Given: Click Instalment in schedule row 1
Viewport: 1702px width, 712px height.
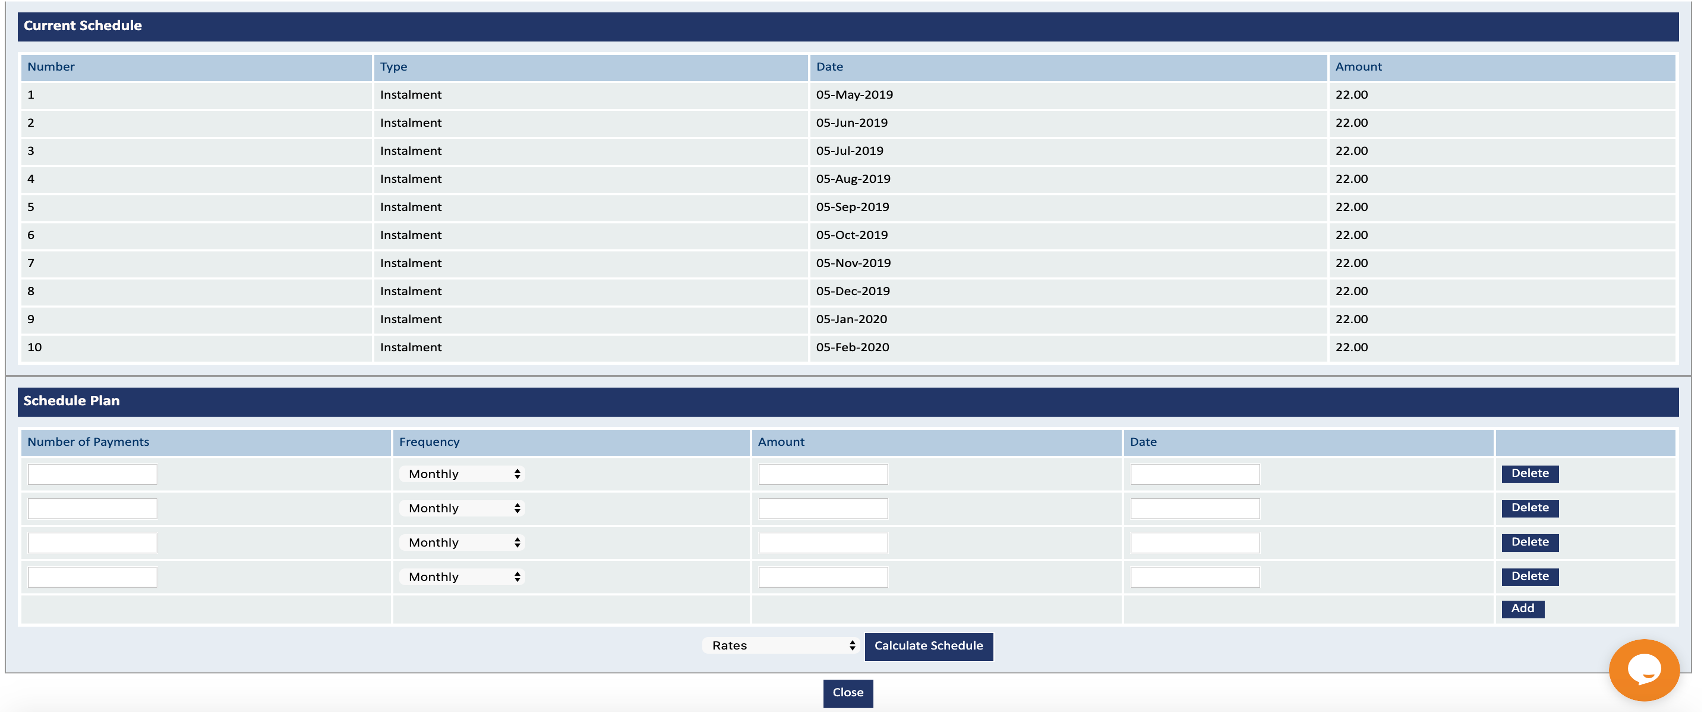Looking at the screenshot, I should pyautogui.click(x=410, y=95).
